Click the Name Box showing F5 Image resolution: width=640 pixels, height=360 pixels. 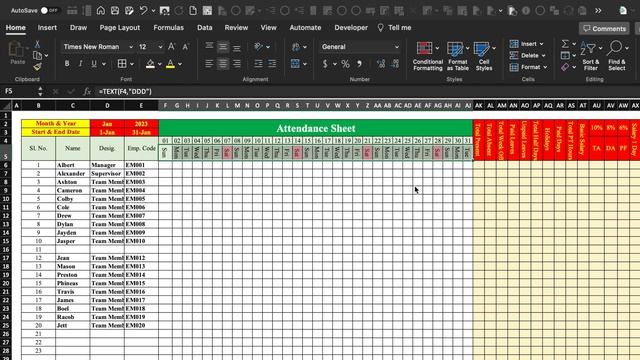(x=20, y=91)
